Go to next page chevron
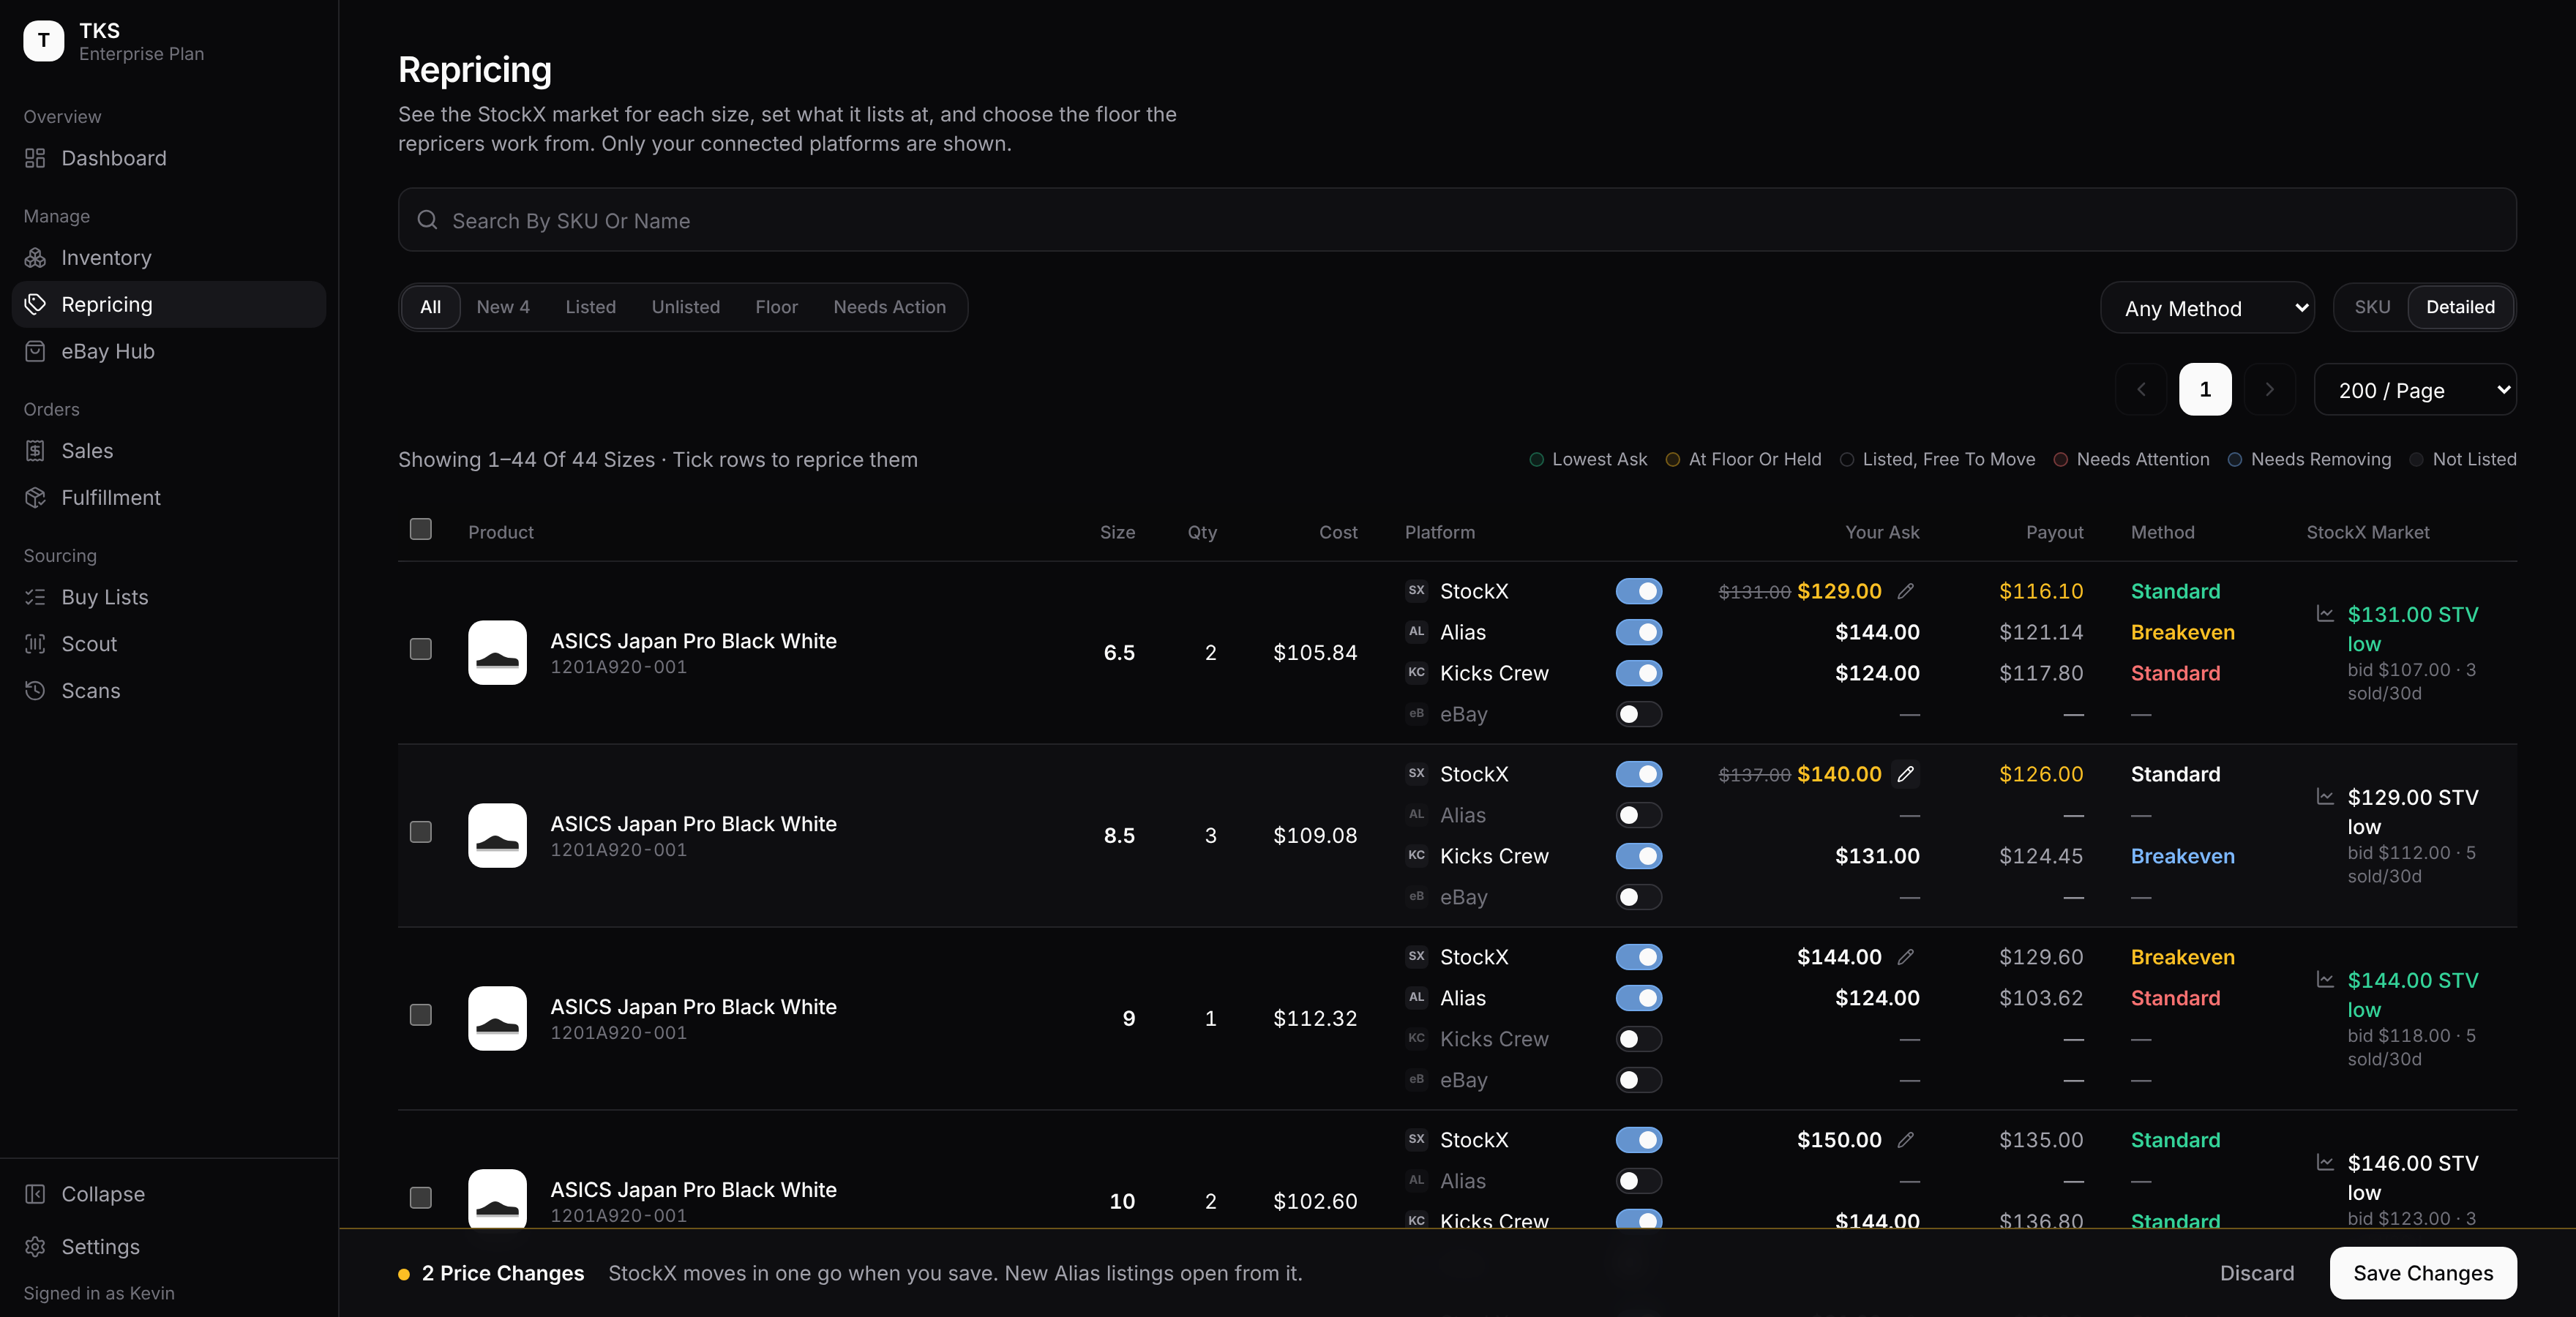 click(2269, 390)
